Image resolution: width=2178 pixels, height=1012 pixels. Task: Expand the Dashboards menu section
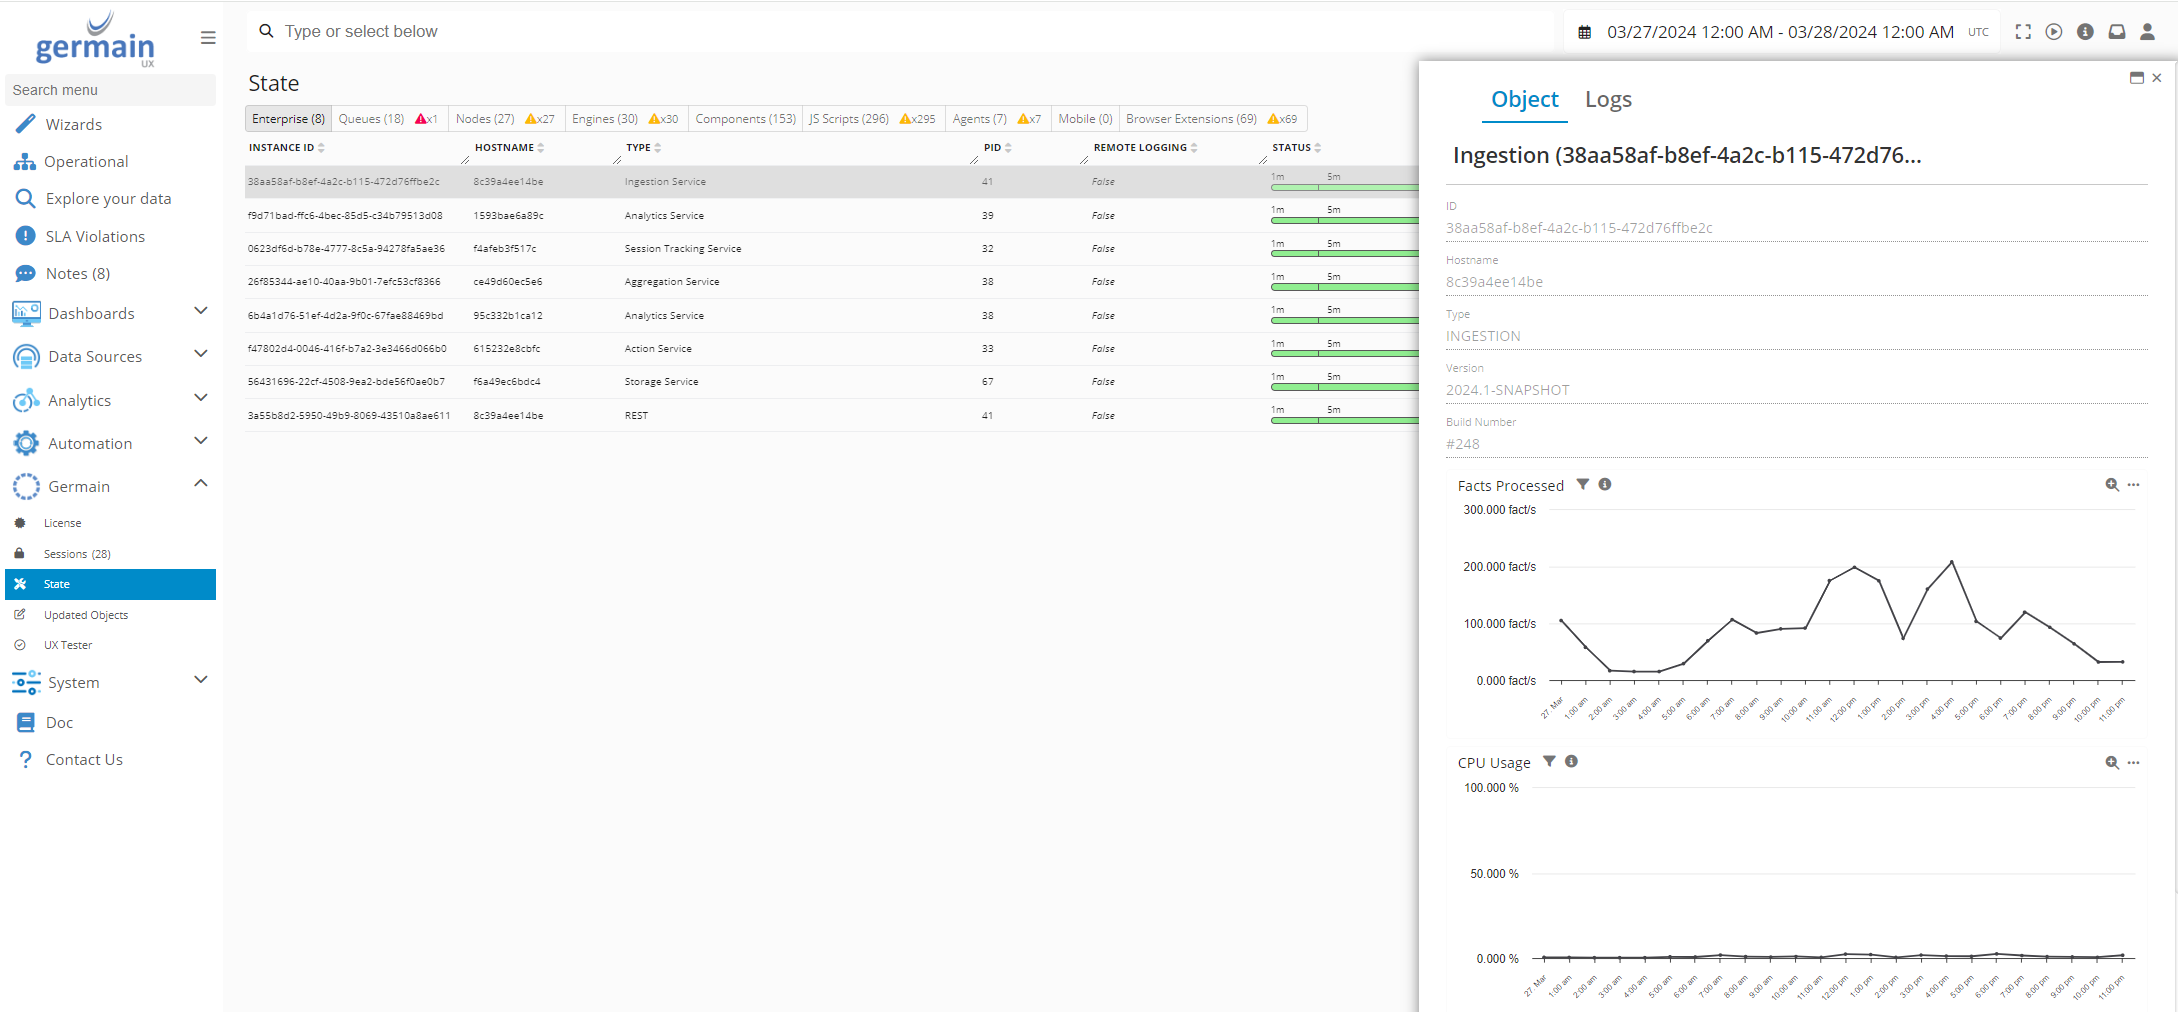(200, 312)
